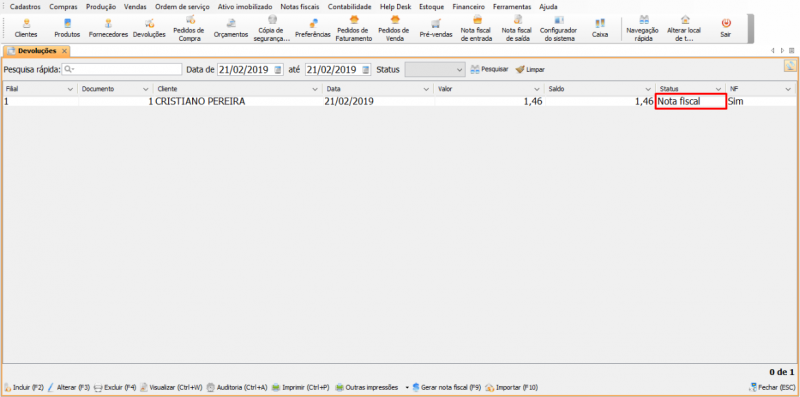Viewport: 800px width, 397px height.
Task: Open Documento column filter arrow
Action: click(146, 89)
